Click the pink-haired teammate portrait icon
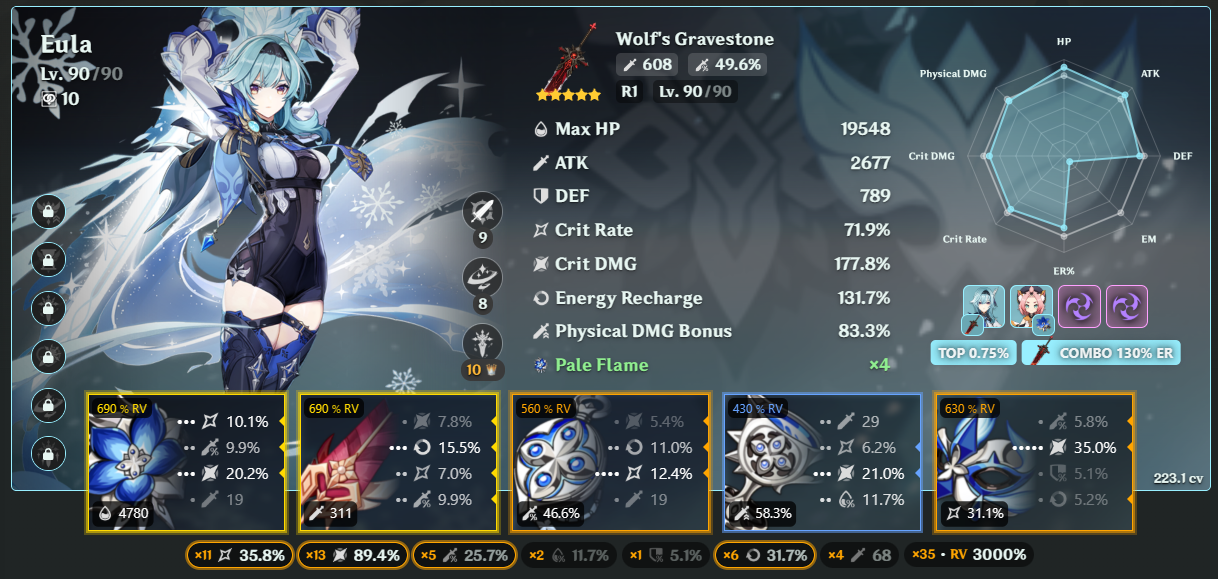 tap(1031, 307)
